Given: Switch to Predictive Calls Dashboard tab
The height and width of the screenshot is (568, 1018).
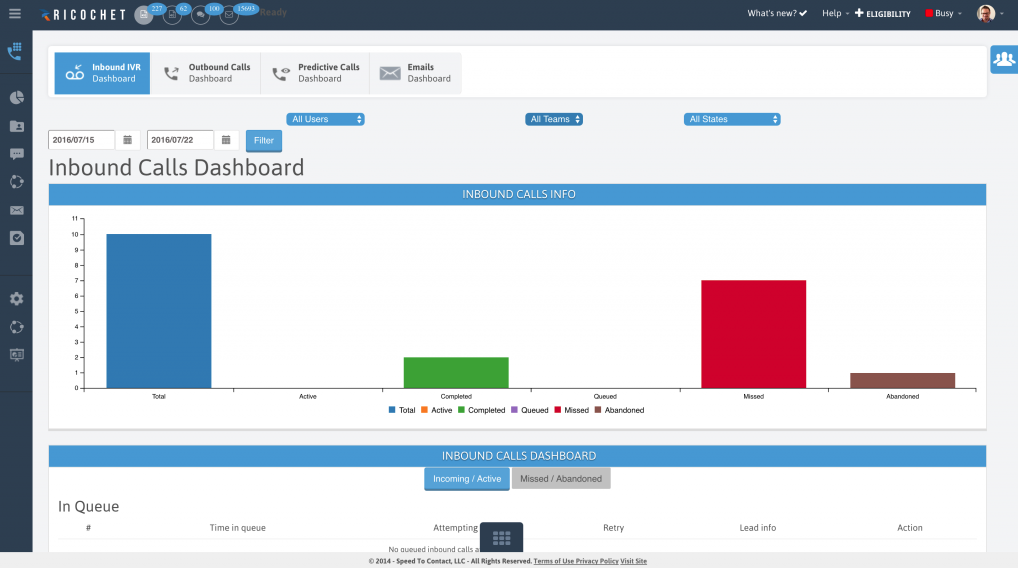Looking at the screenshot, I should click(x=315, y=73).
